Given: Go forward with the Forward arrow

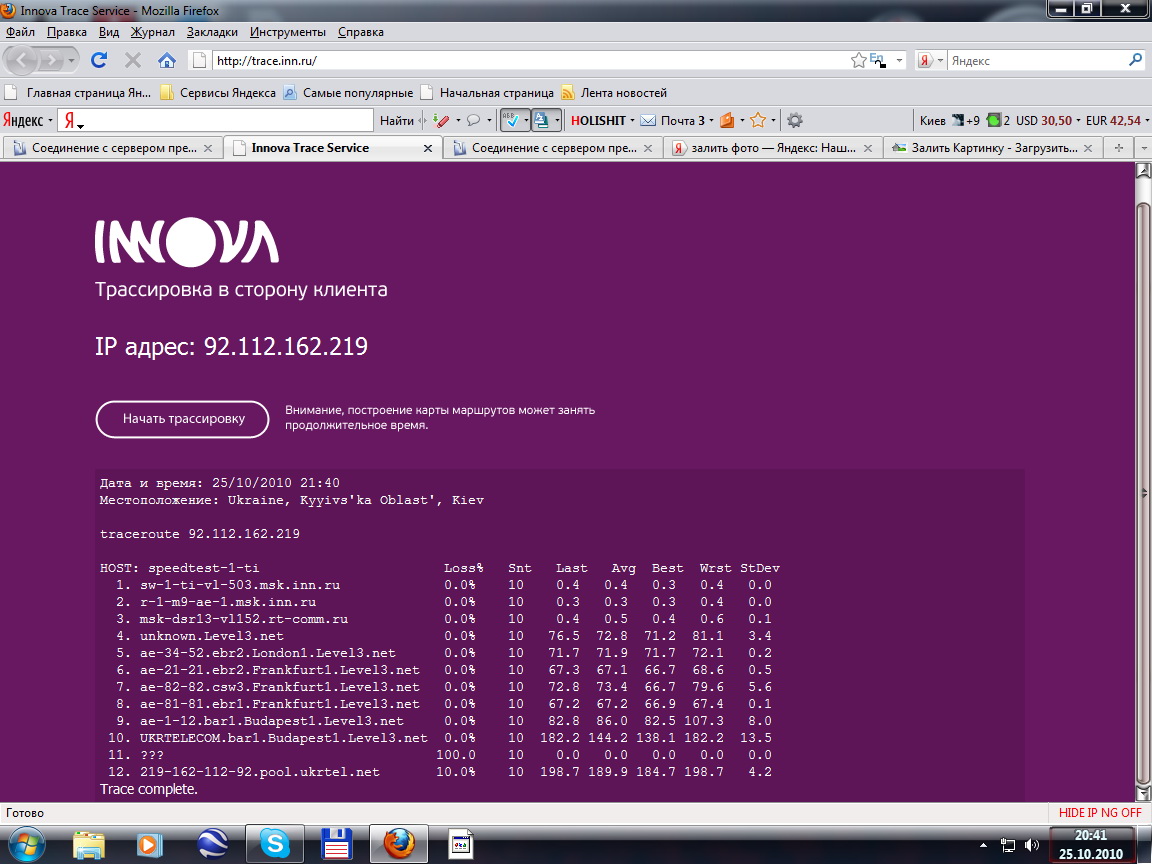Looking at the screenshot, I should point(51,60).
